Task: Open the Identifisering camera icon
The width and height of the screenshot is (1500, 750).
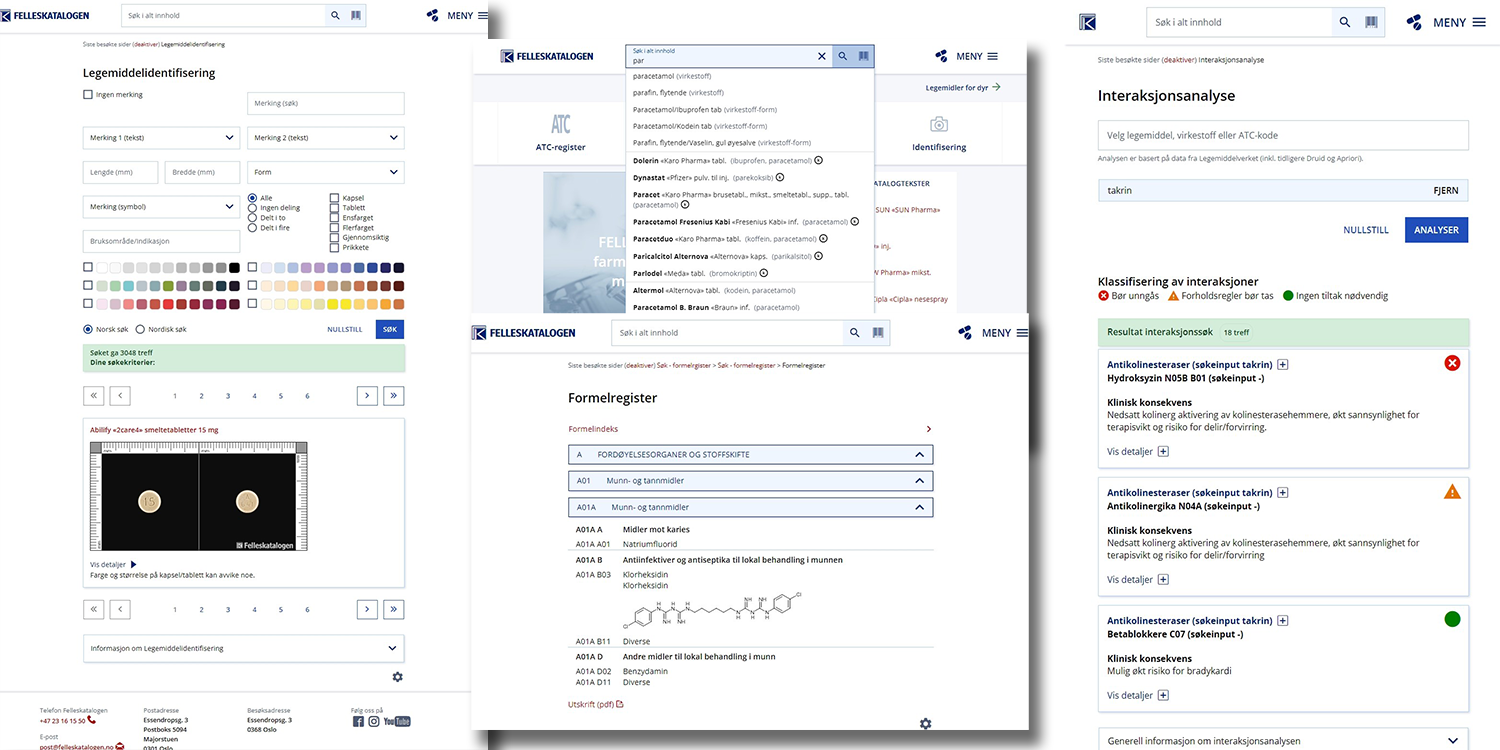Action: 938,124
